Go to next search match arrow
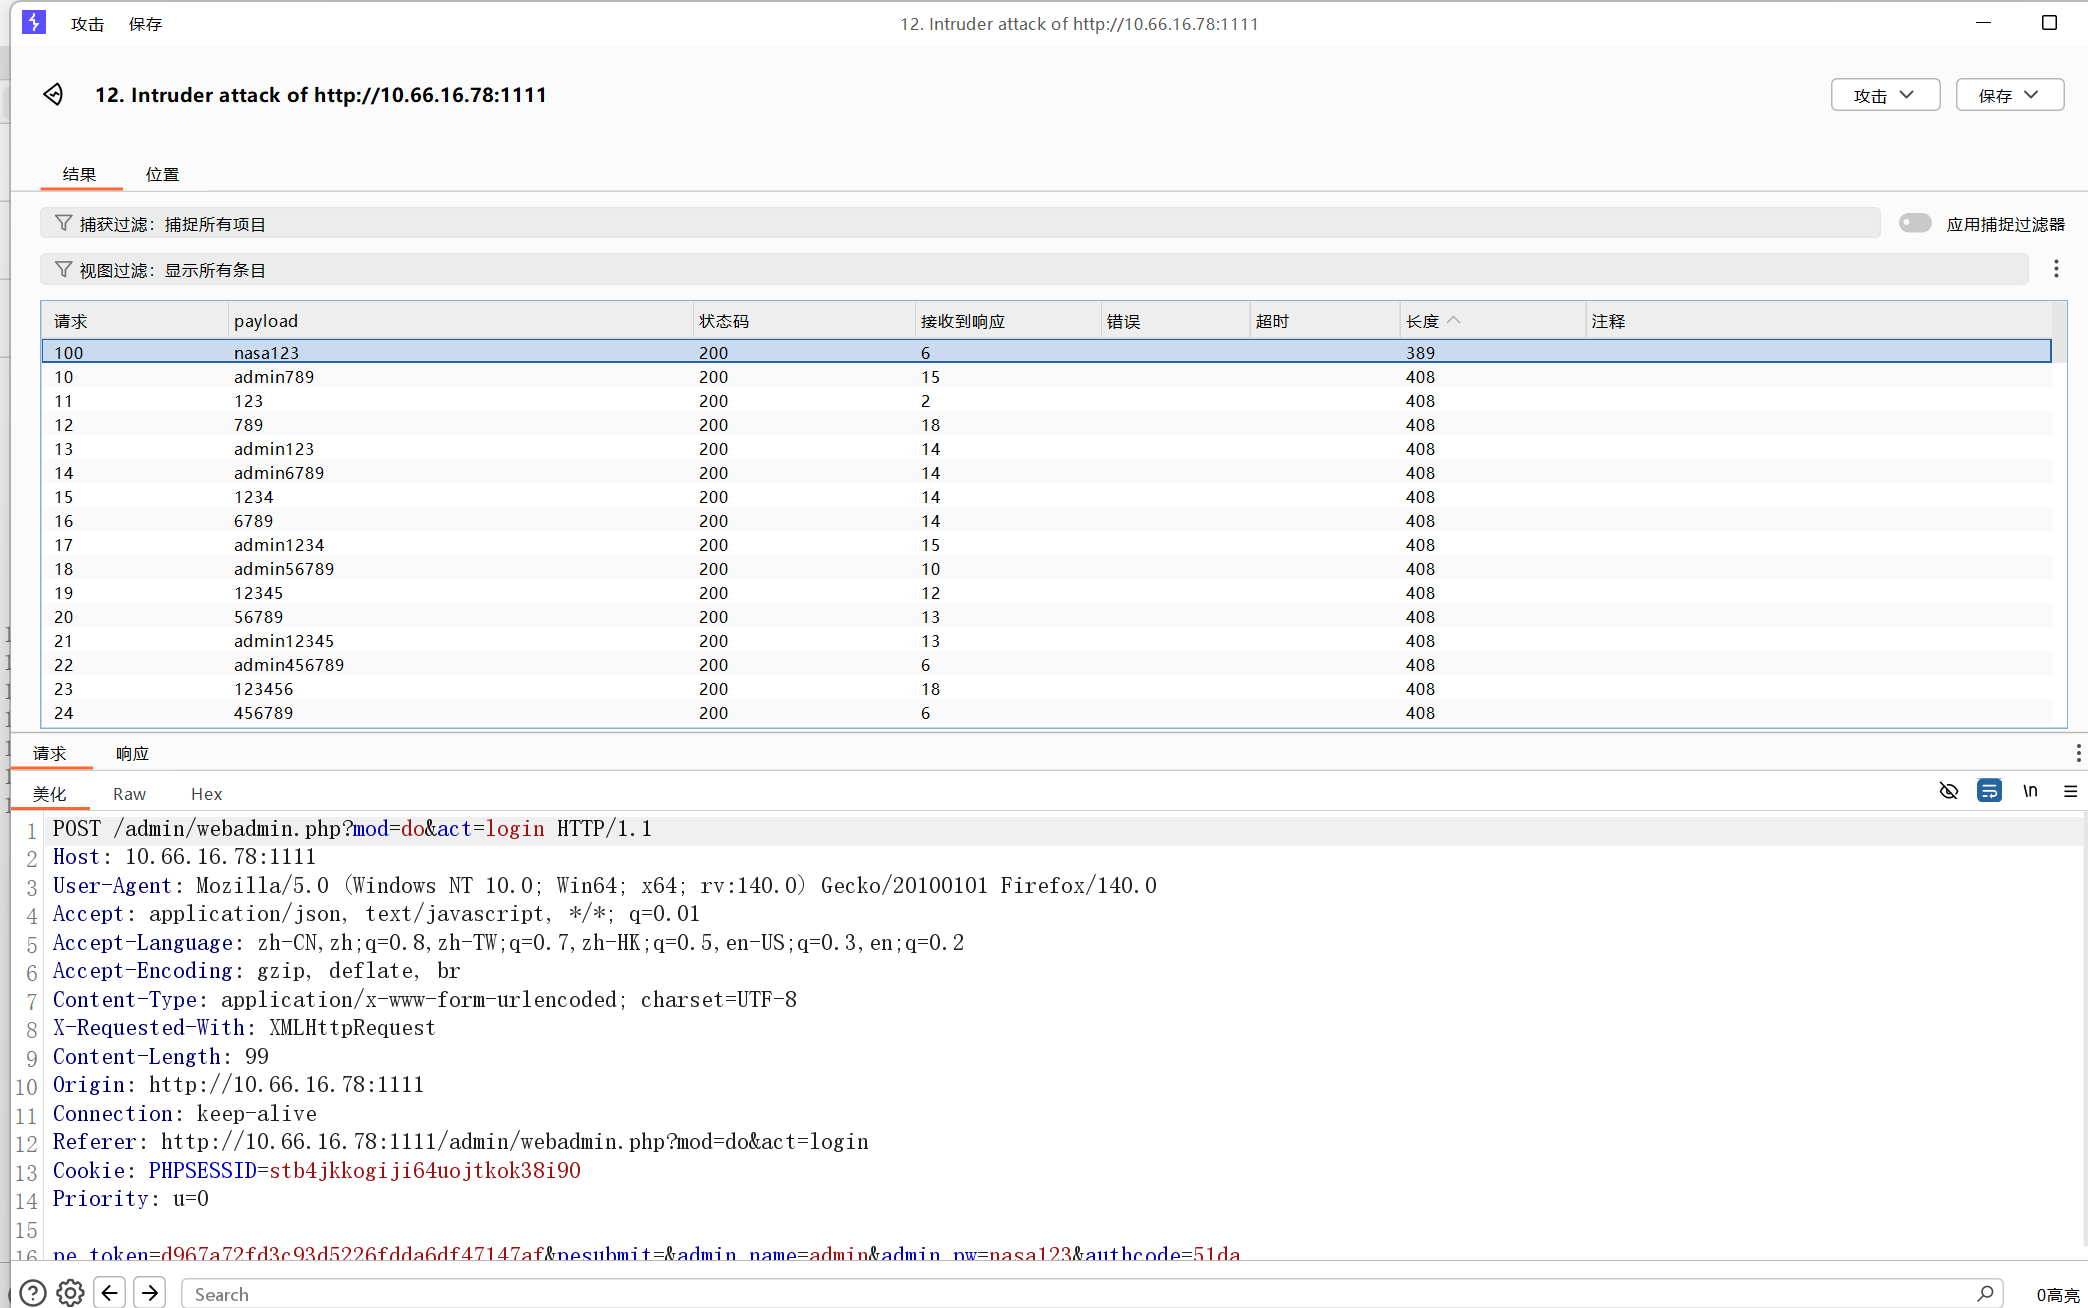This screenshot has width=2088, height=1308. pos(150,1293)
